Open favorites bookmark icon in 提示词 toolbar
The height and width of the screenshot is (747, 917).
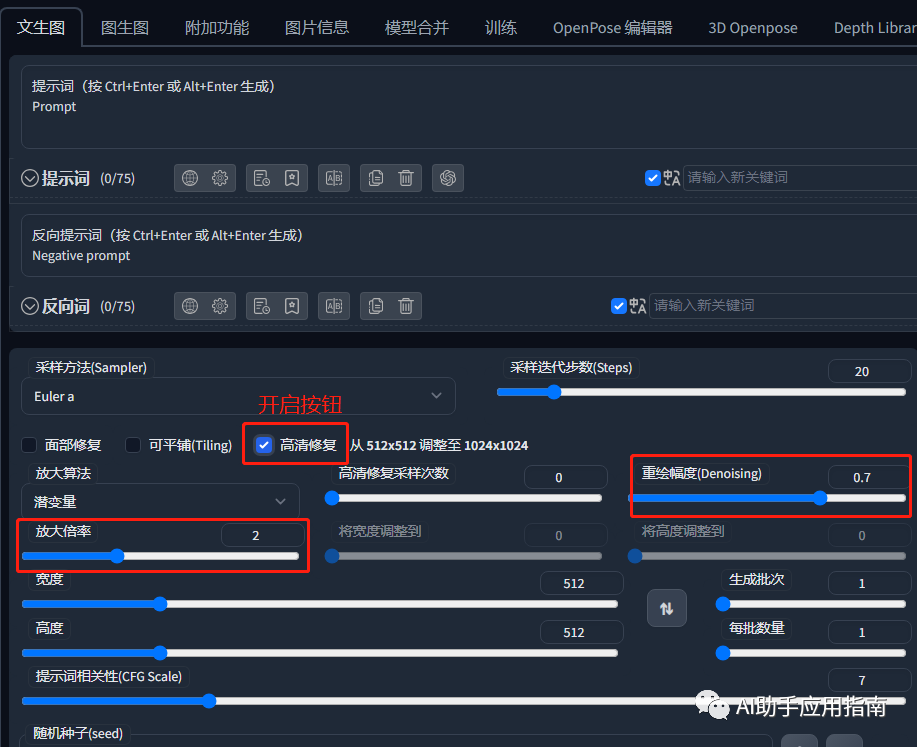click(x=292, y=178)
